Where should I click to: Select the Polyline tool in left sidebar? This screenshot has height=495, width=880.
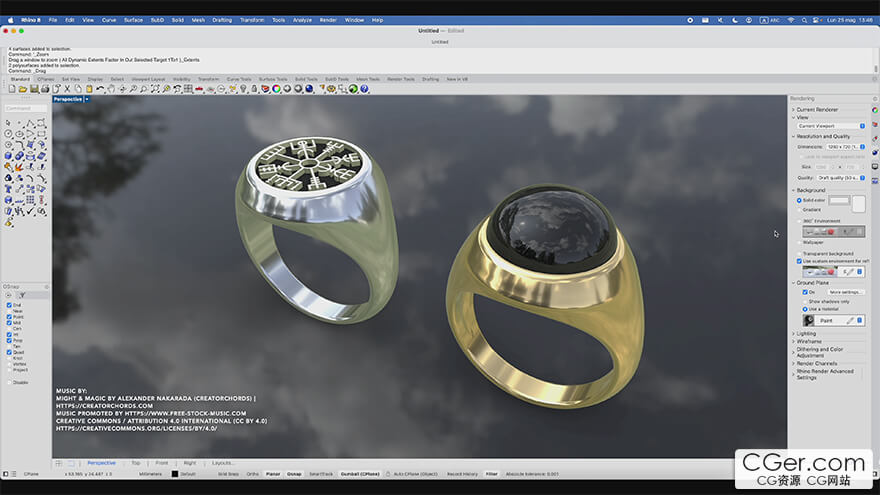pos(30,123)
